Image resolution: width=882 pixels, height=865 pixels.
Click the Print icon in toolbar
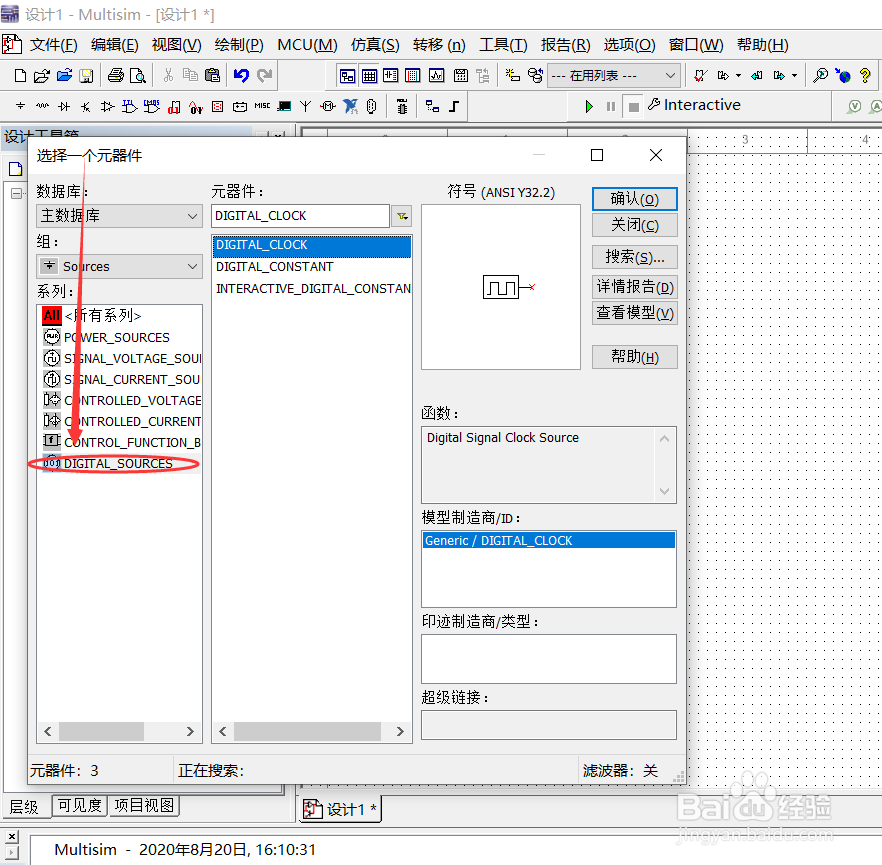click(116, 75)
